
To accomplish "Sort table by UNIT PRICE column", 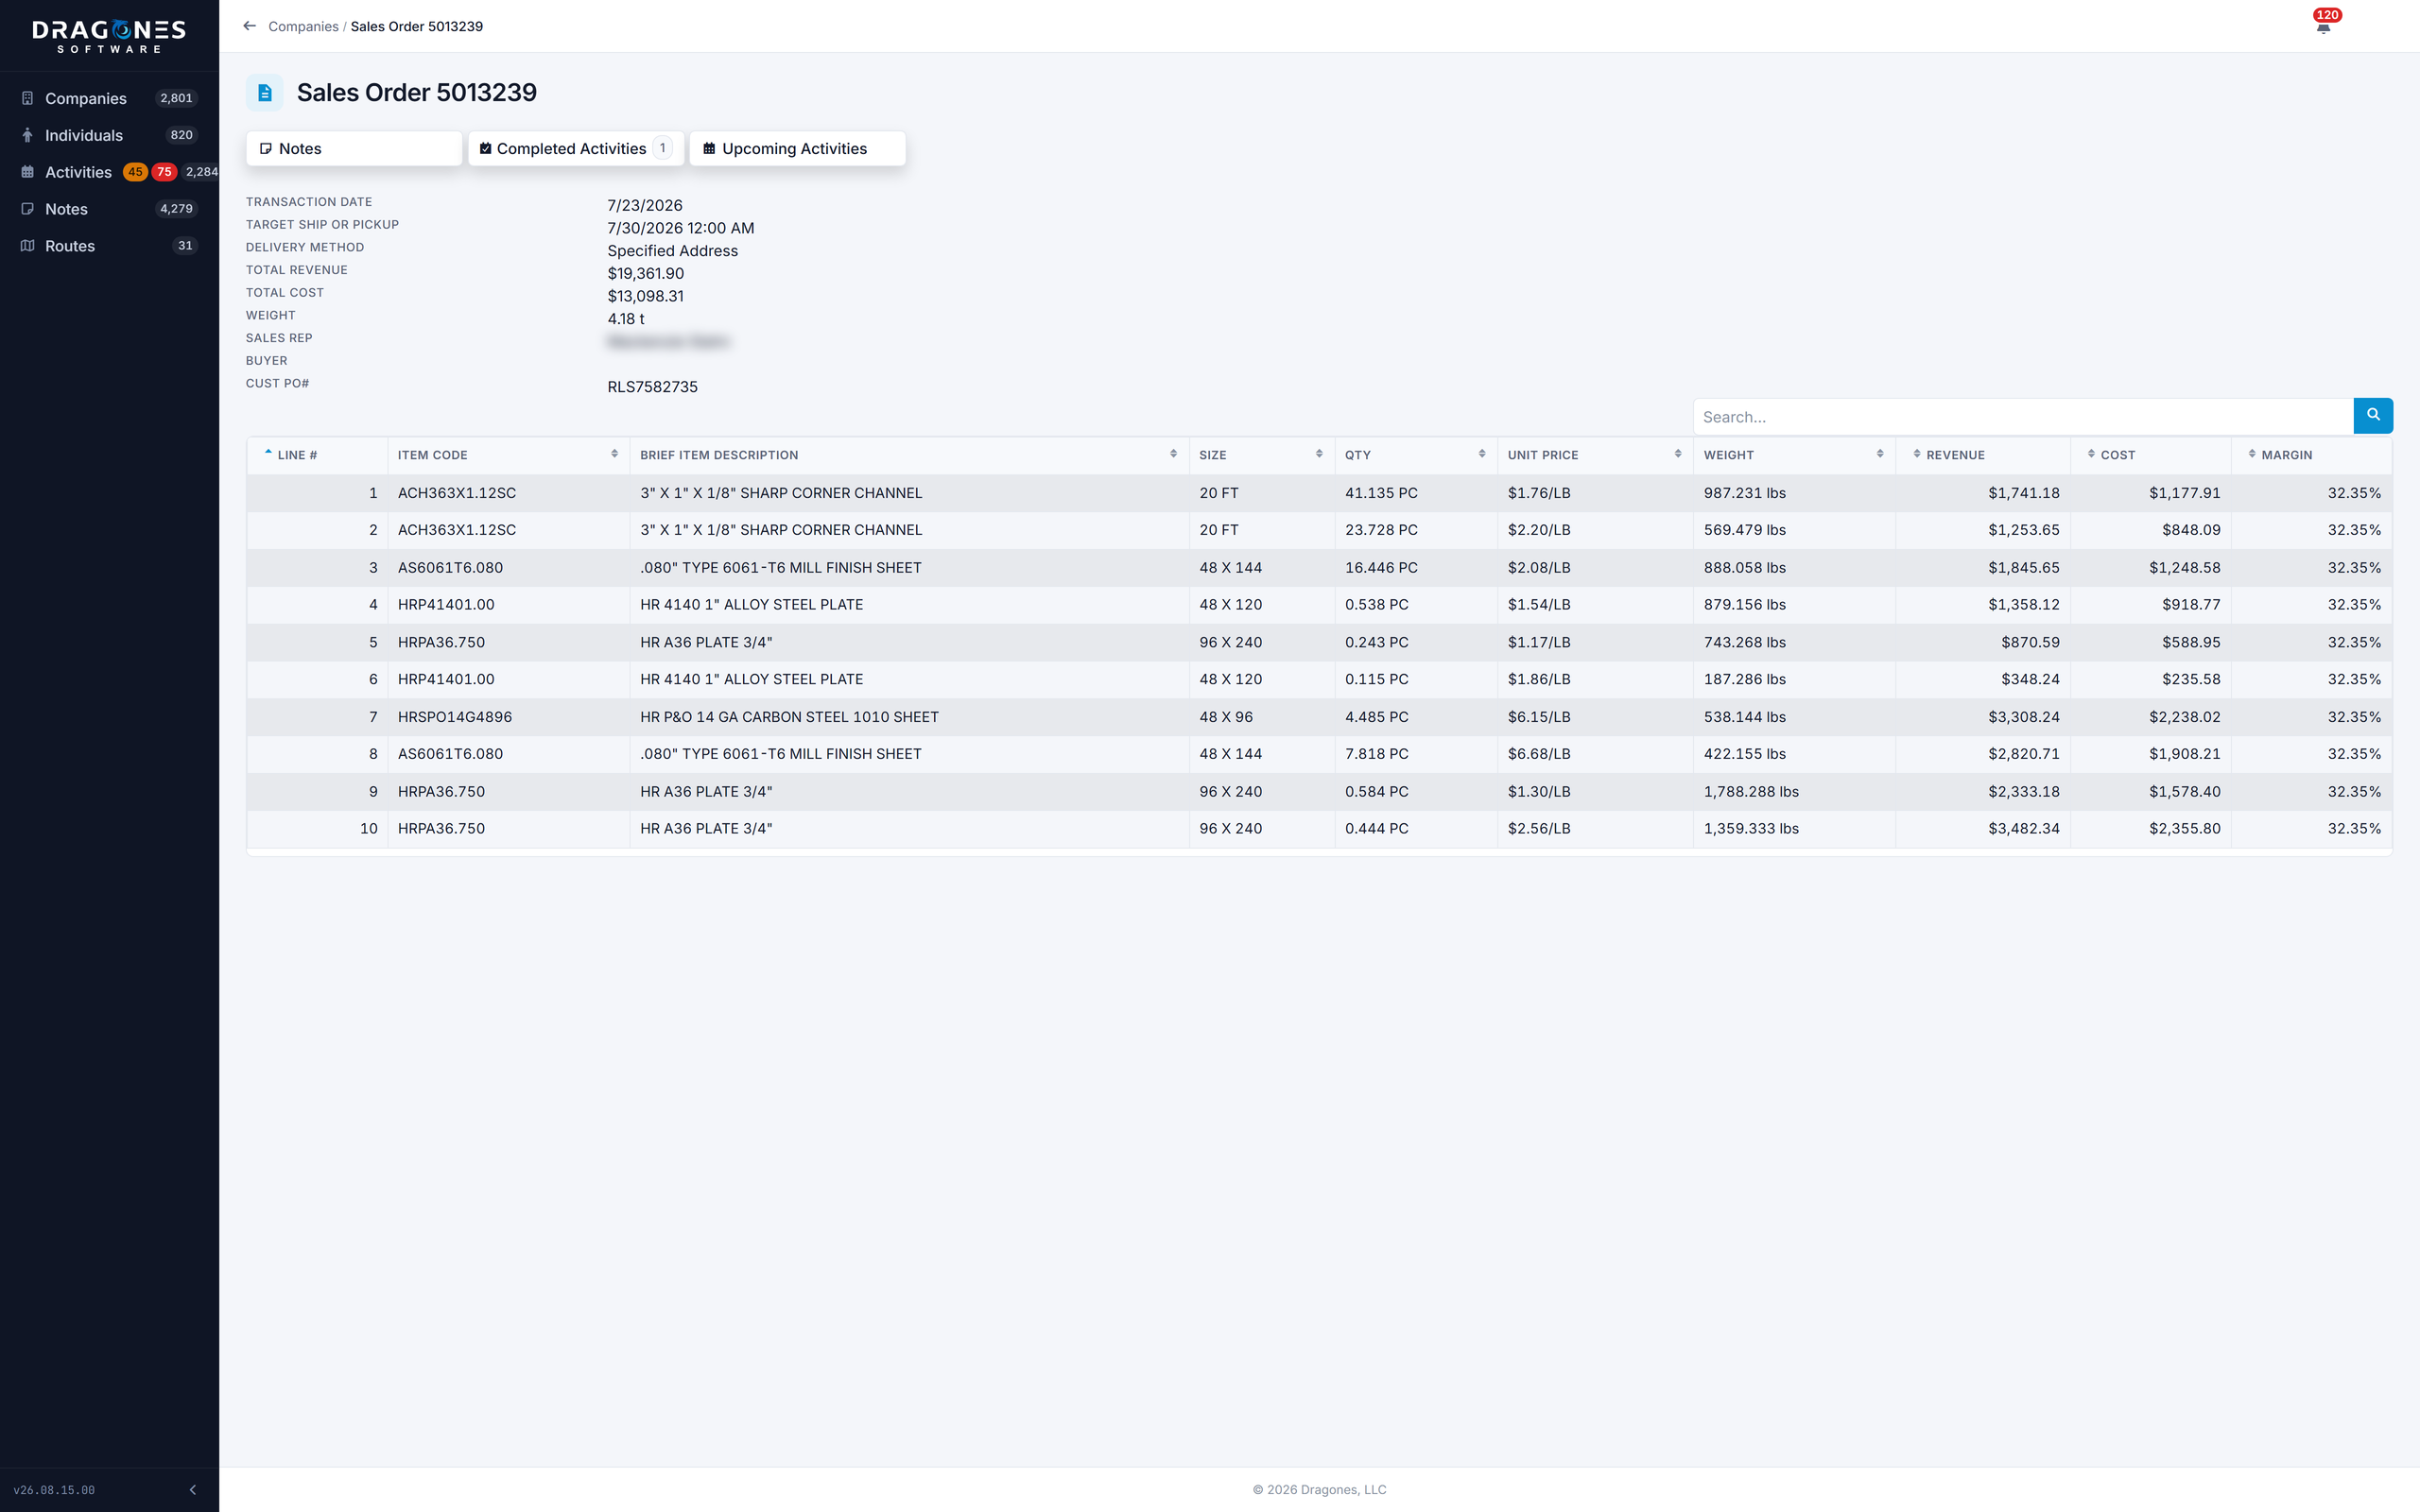I will pyautogui.click(x=1594, y=455).
